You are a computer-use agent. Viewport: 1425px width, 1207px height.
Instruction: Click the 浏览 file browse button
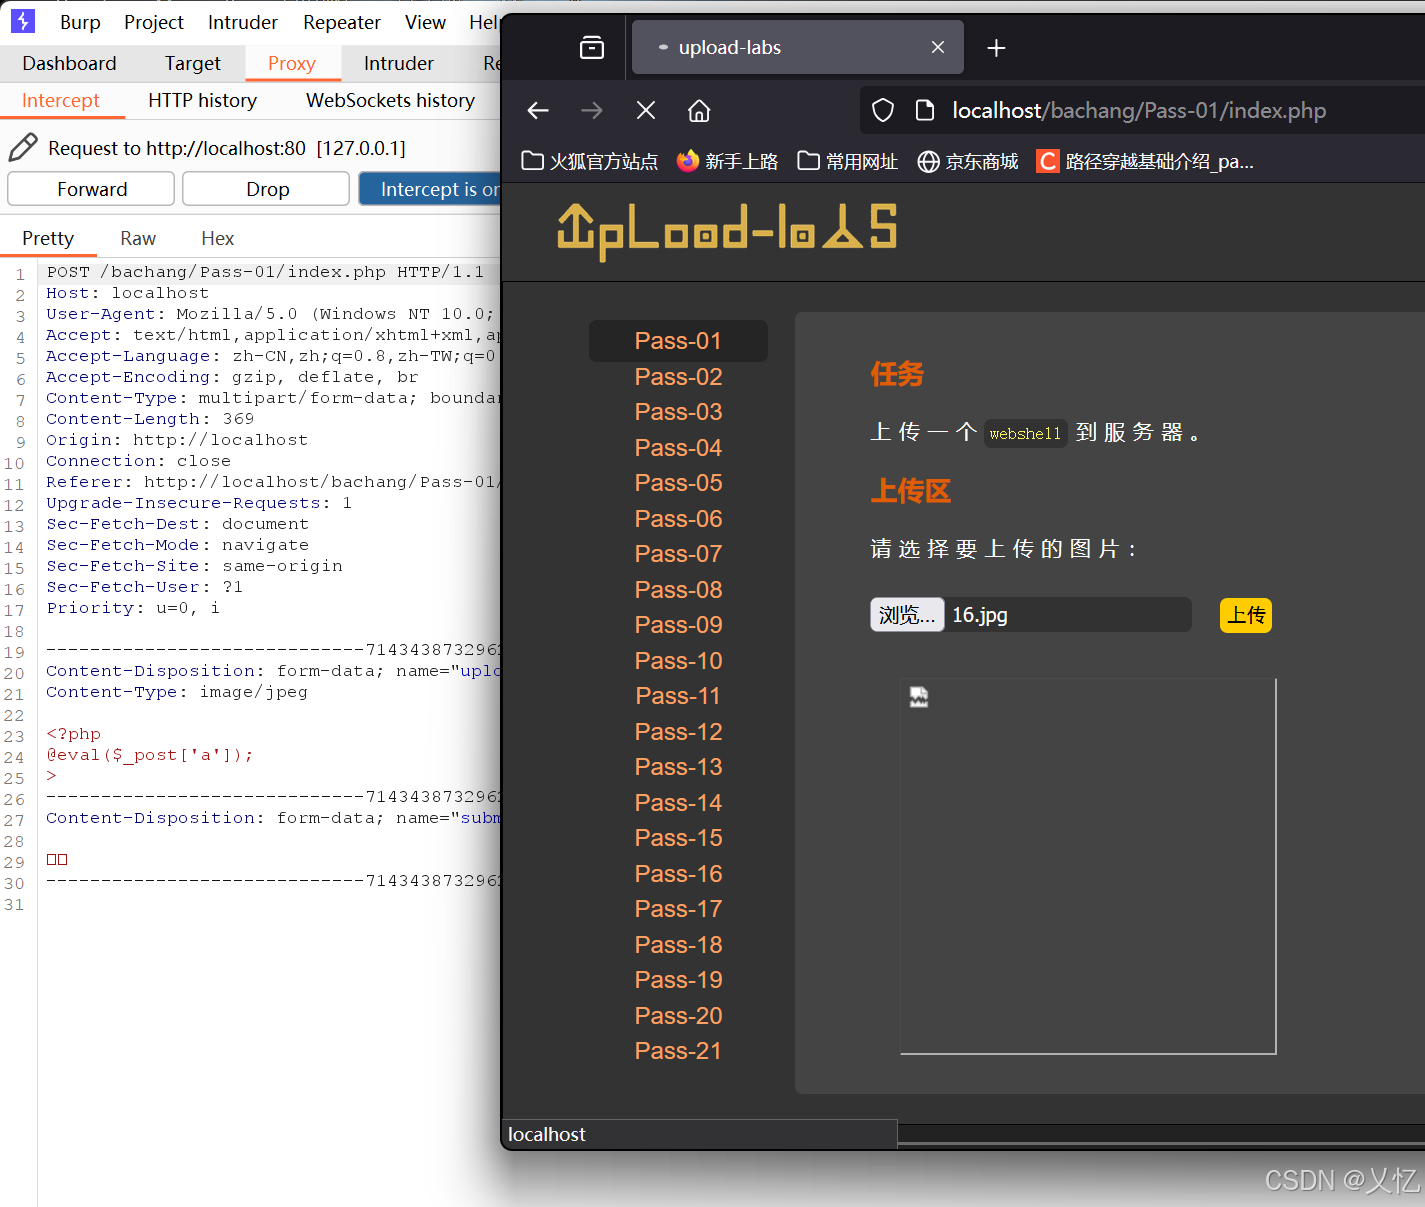(907, 615)
